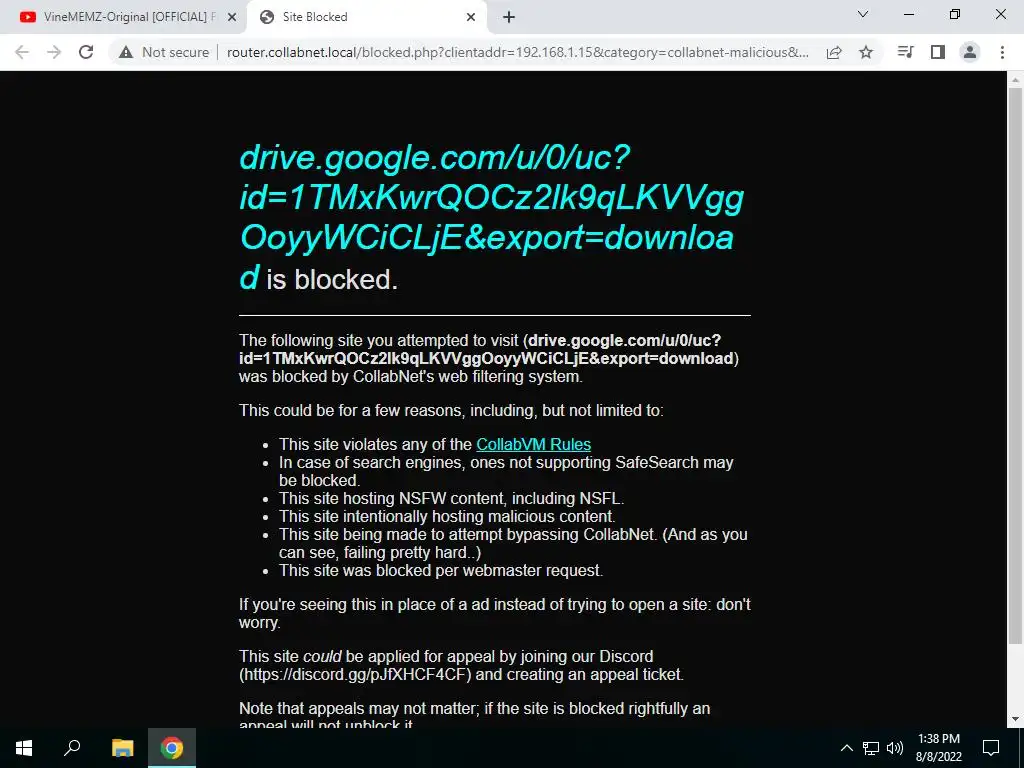Click the Chrome taskbar icon
1024x768 pixels.
coord(172,748)
